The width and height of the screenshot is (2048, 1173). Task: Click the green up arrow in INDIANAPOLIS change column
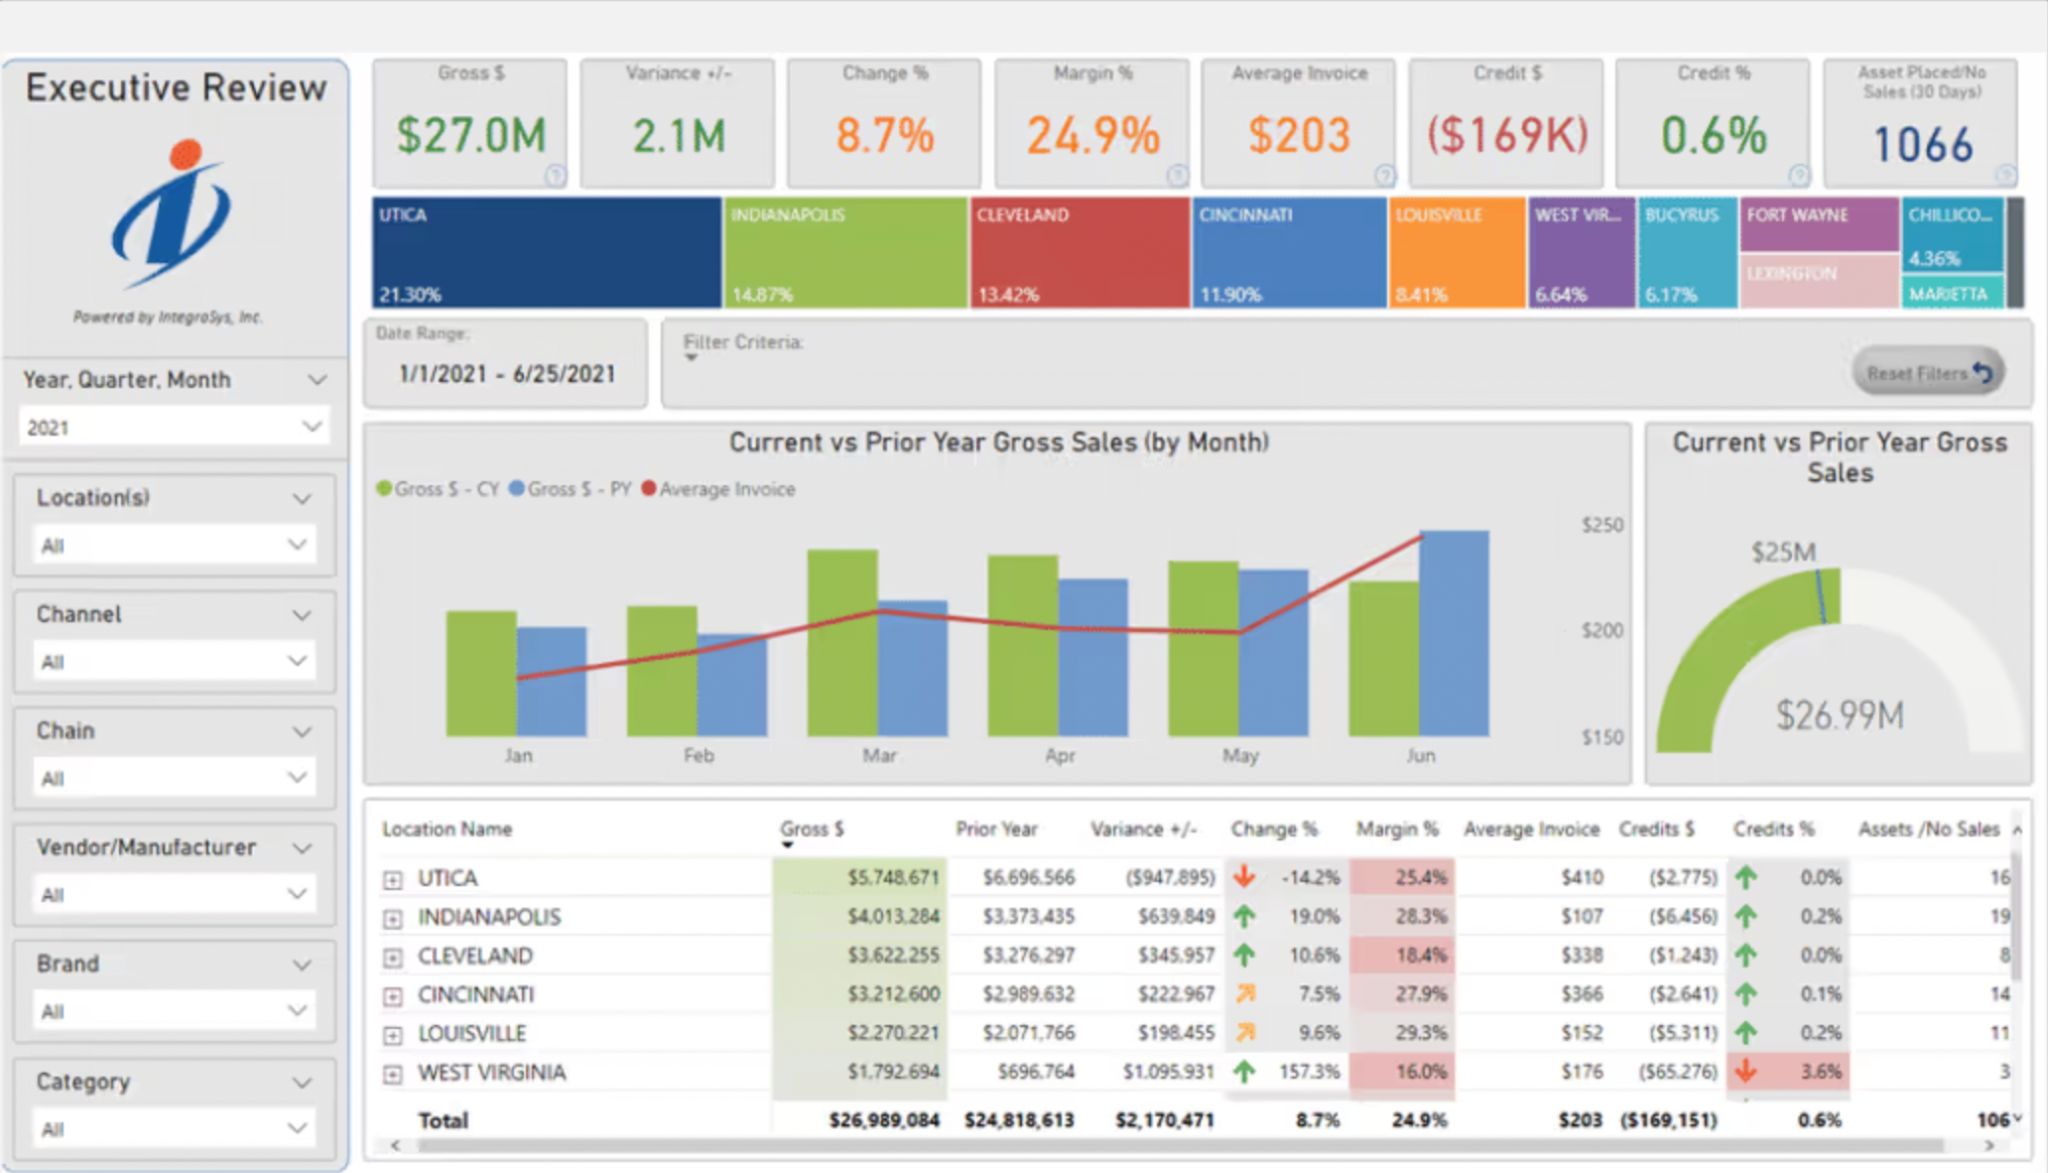click(1244, 916)
